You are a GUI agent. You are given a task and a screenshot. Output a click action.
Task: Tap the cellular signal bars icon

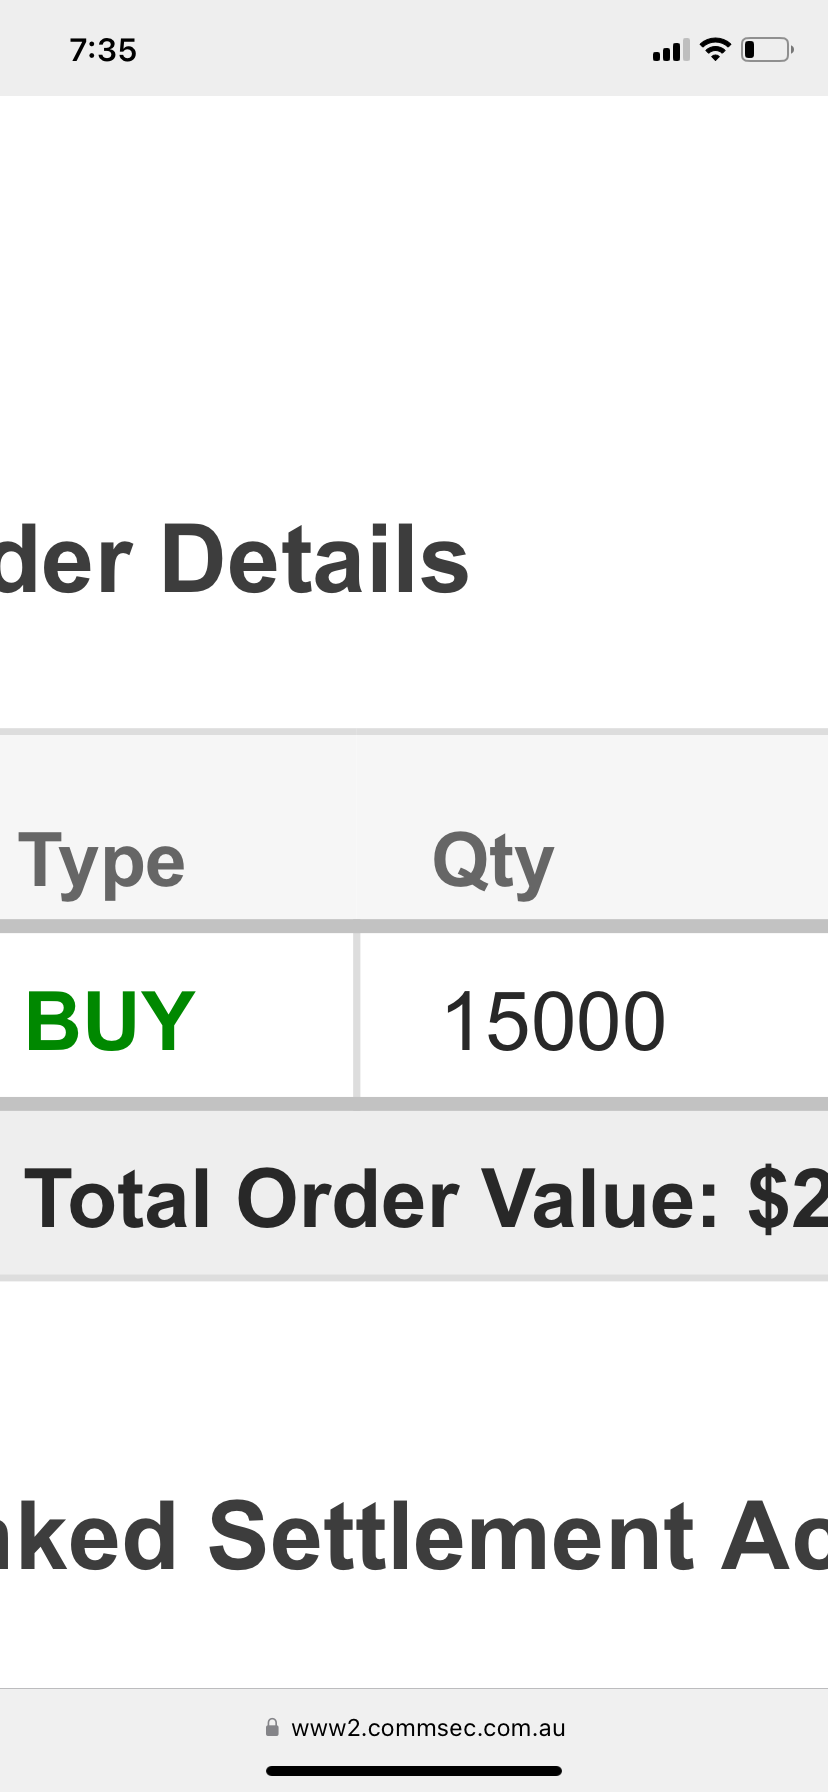tap(671, 50)
